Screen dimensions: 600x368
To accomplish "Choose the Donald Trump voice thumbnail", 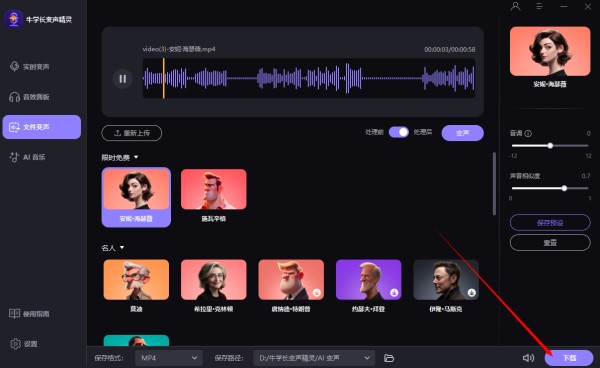I will (291, 280).
